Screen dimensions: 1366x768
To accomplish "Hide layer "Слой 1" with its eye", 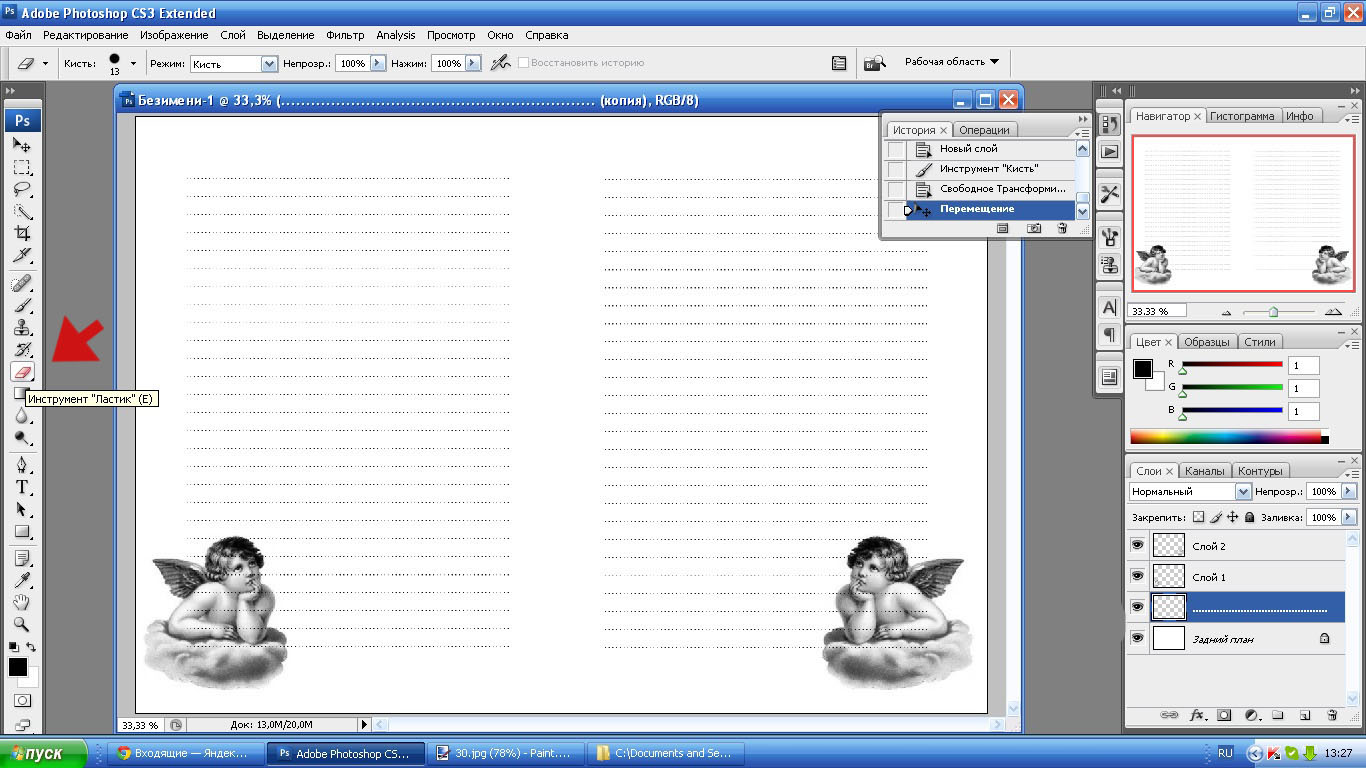I will pos(1137,576).
